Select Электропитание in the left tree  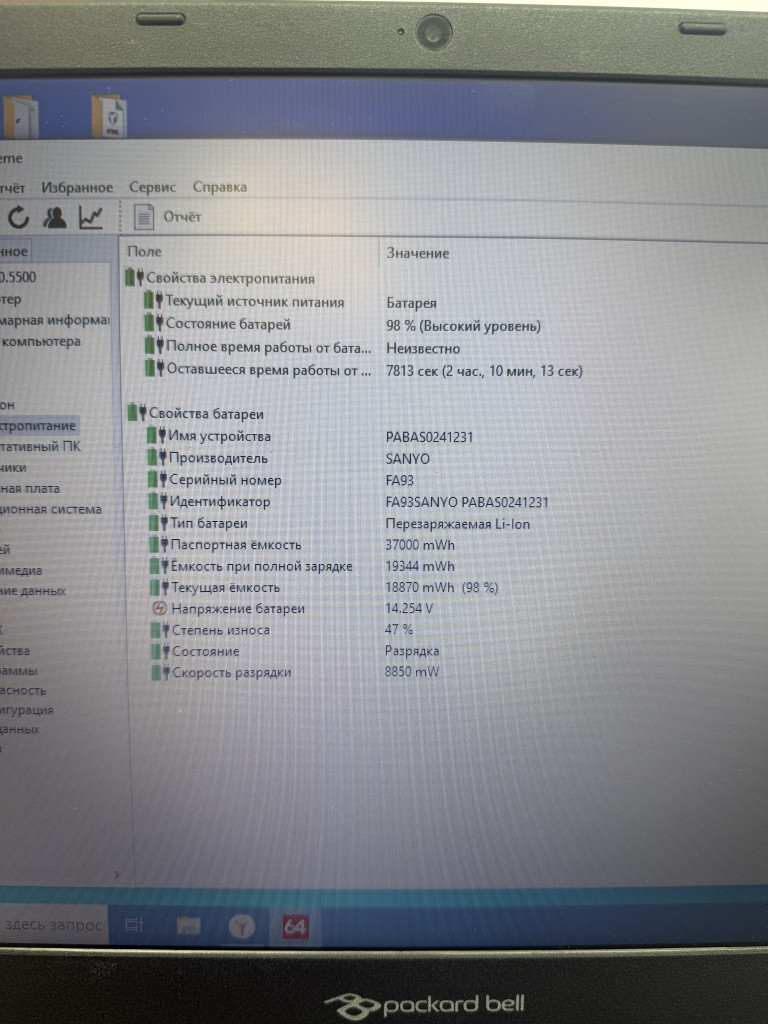38,426
